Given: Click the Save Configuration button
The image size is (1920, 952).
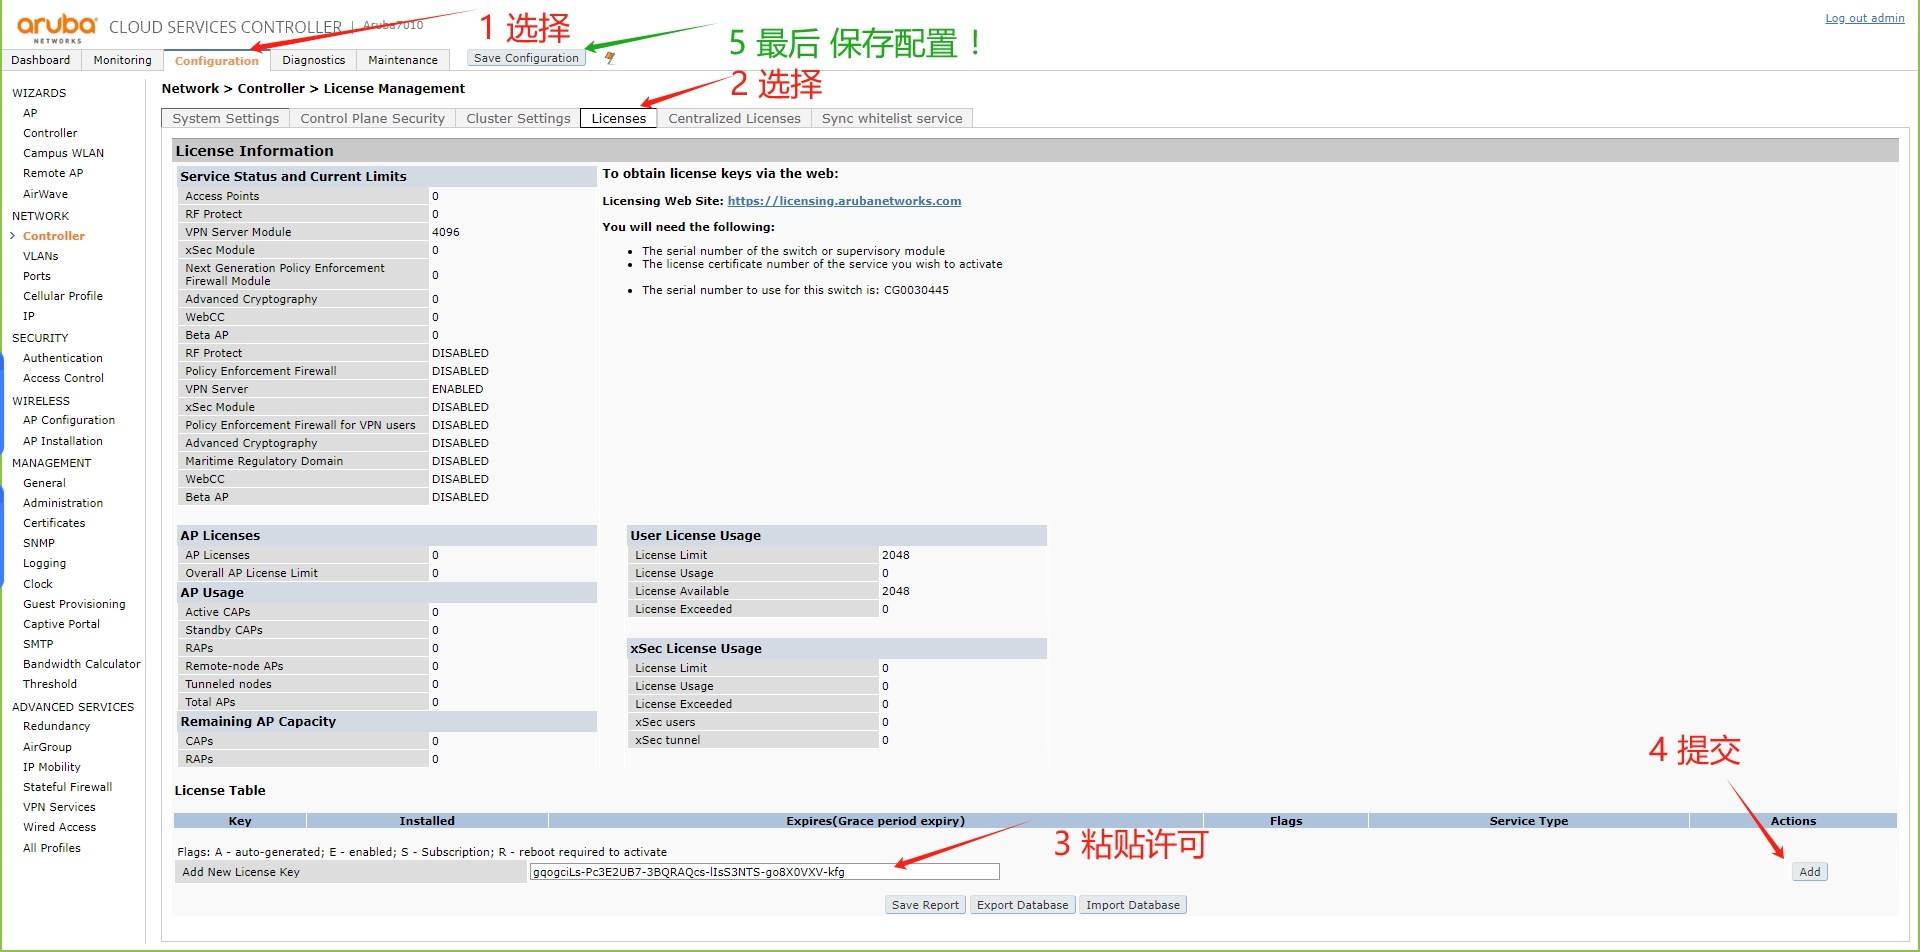Looking at the screenshot, I should pyautogui.click(x=526, y=58).
